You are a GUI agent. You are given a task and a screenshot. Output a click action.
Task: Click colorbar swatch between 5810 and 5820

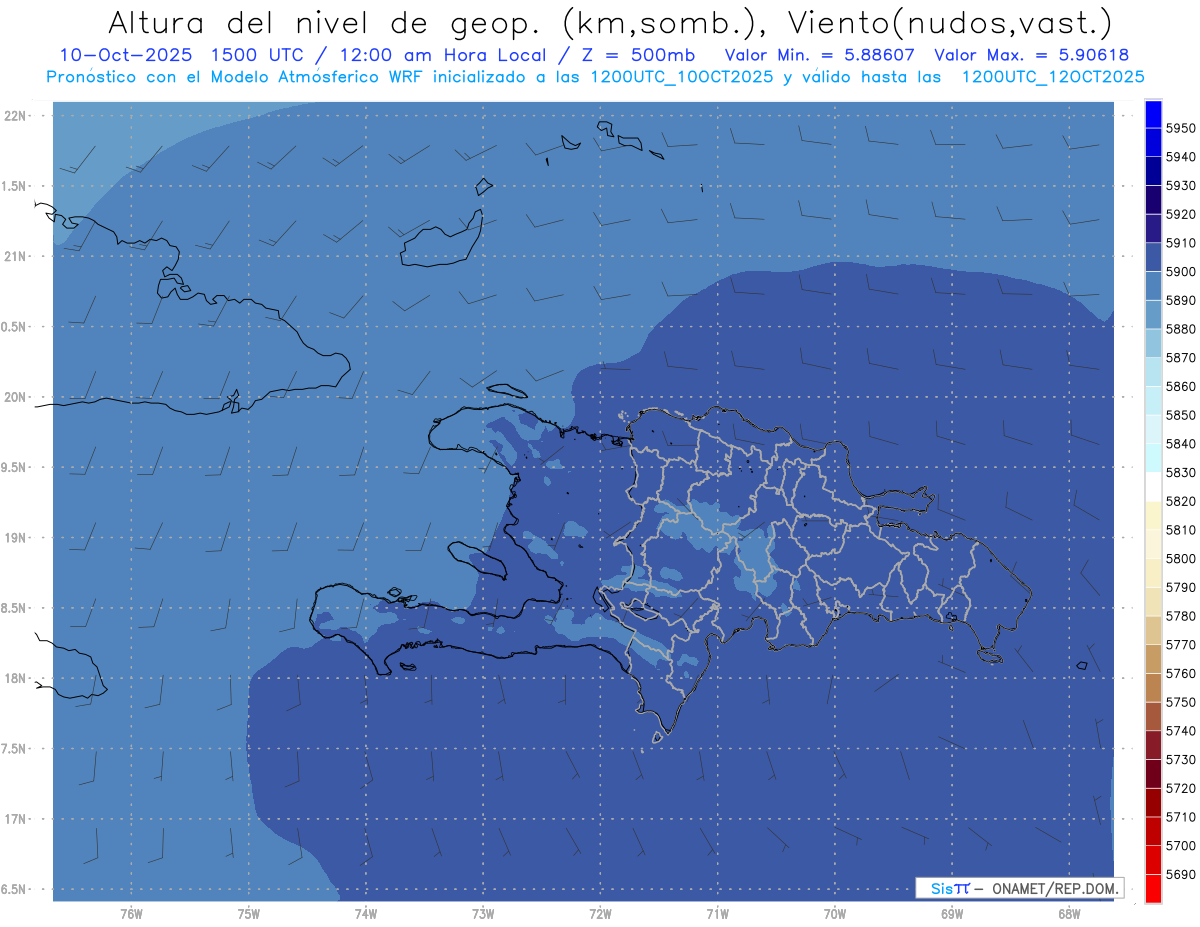click(1152, 515)
